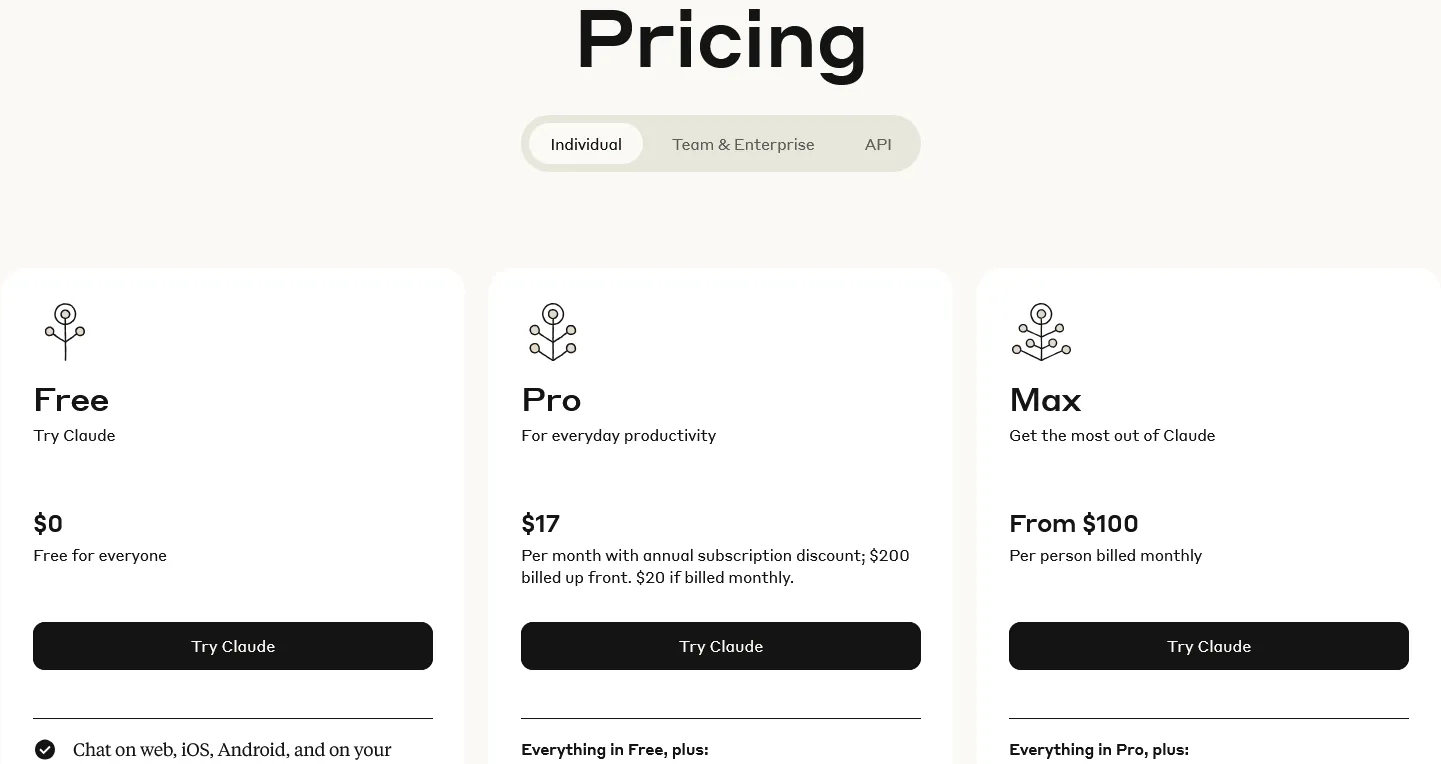Select the Individual pricing tab
The width and height of the screenshot is (1441, 764).
[586, 144]
